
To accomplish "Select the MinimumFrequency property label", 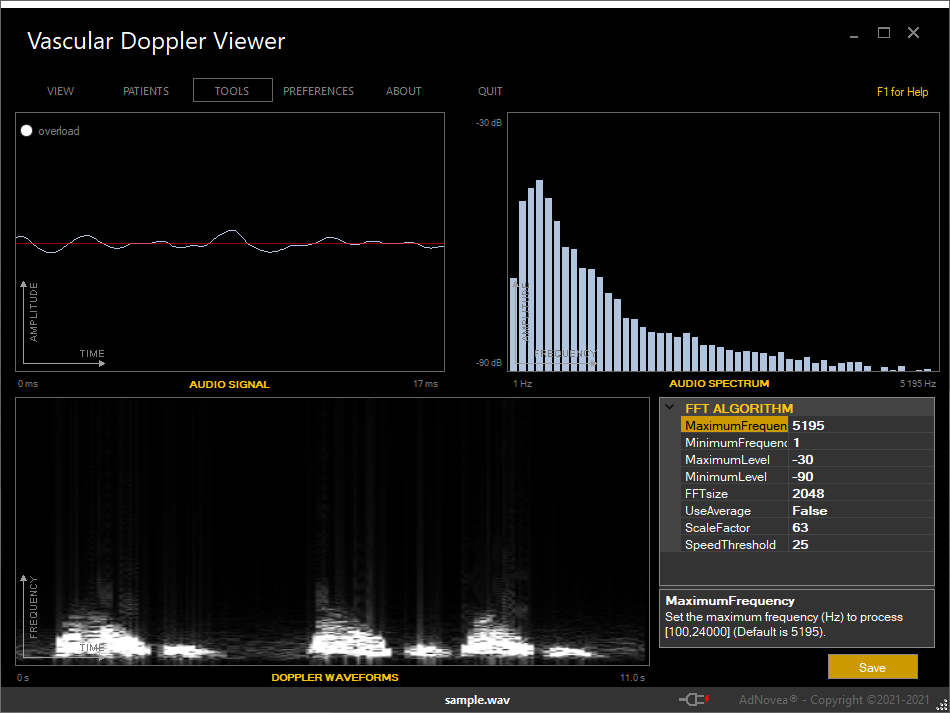I will tap(734, 442).
